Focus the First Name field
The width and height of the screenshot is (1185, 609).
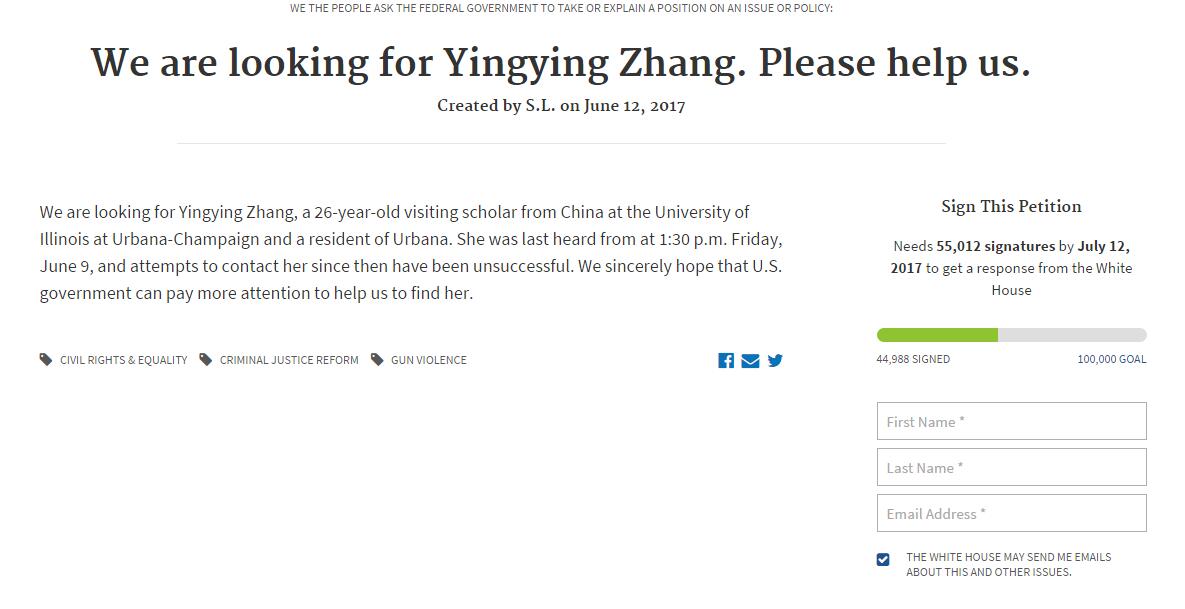pyautogui.click(x=1011, y=421)
